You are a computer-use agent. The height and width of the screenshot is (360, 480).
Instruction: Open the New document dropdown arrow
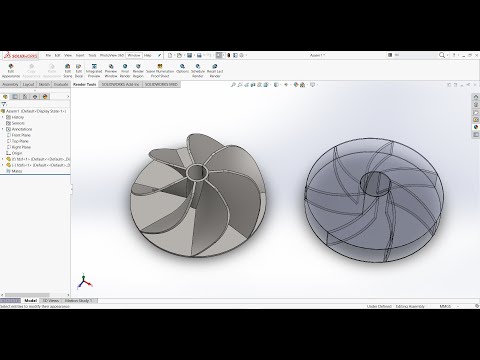pyautogui.click(x=174, y=55)
